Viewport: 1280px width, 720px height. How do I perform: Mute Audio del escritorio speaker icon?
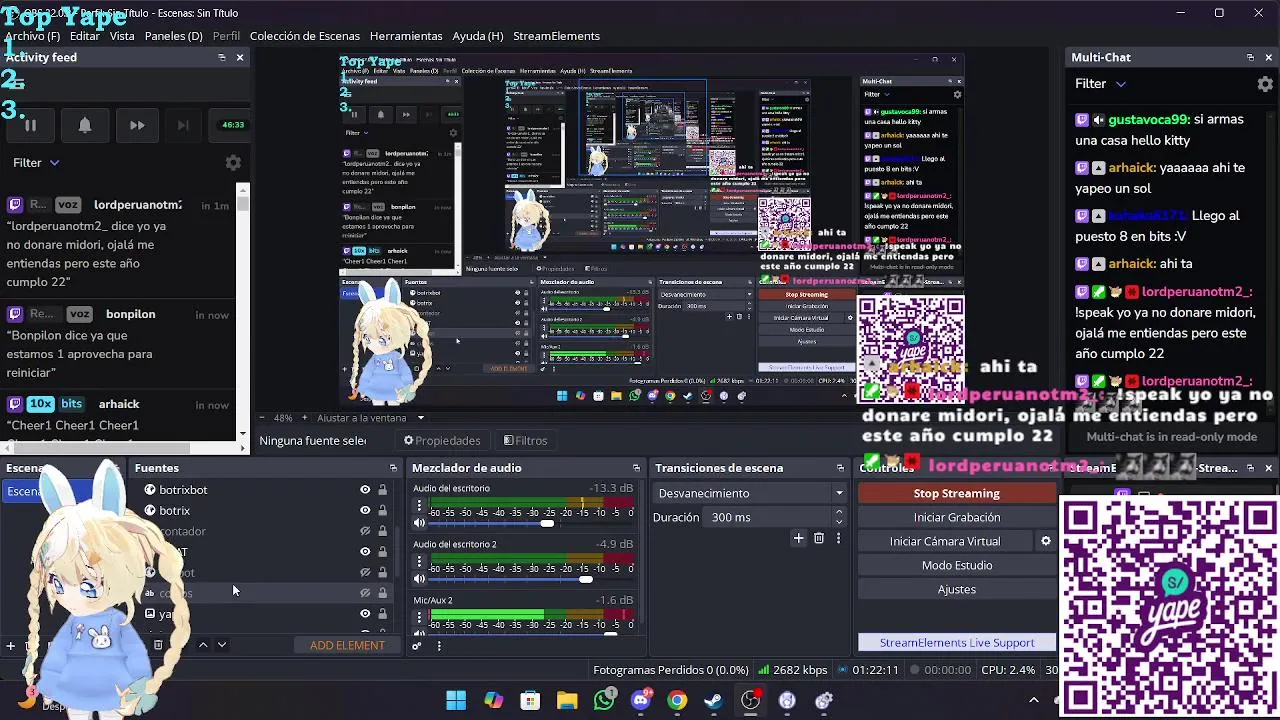(x=419, y=523)
